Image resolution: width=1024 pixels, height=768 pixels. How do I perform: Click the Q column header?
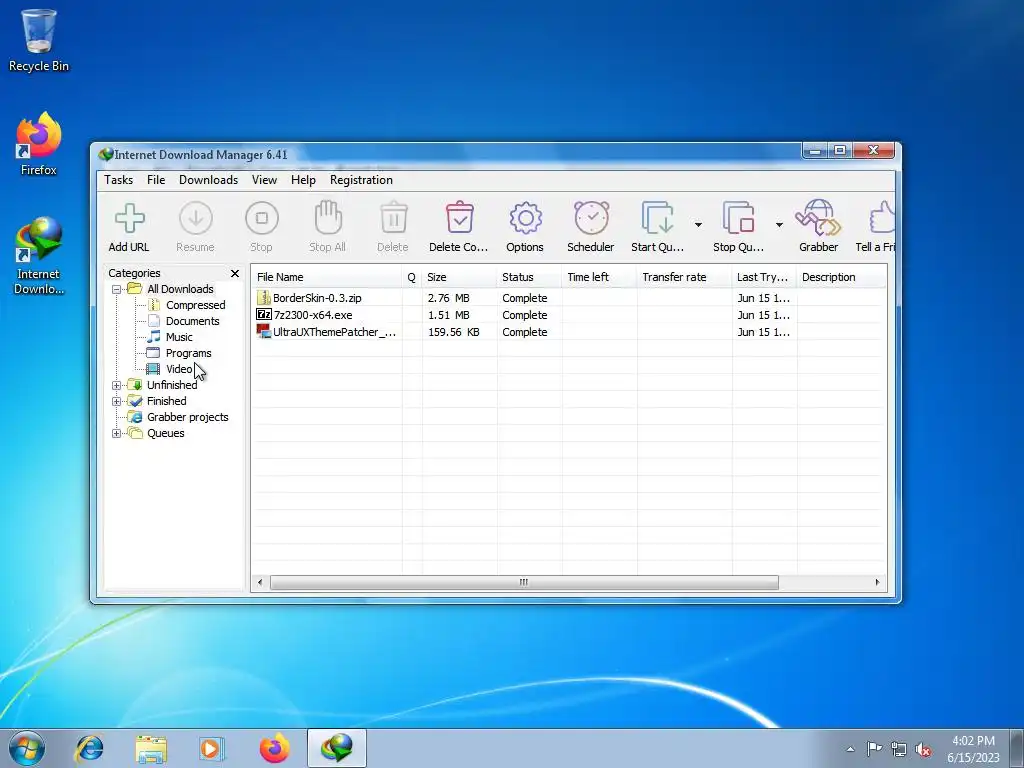pos(412,277)
